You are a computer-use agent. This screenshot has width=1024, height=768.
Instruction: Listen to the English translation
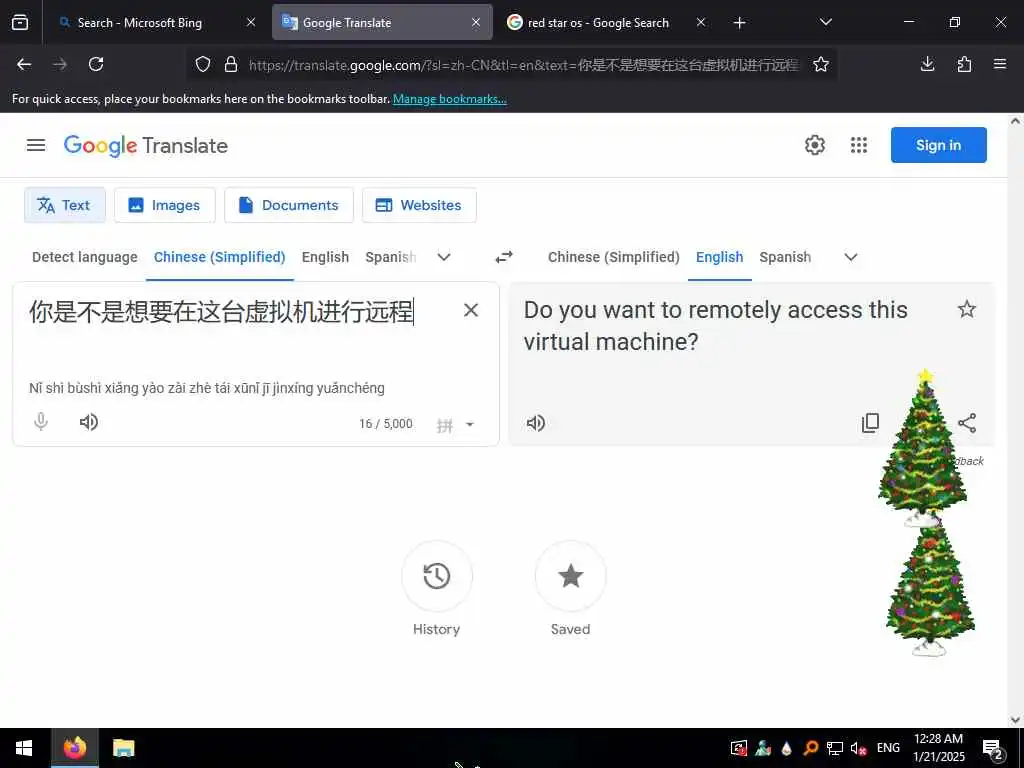tap(536, 423)
